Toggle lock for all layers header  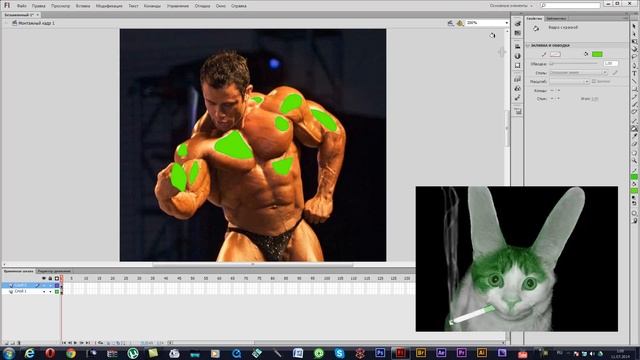coord(50,278)
